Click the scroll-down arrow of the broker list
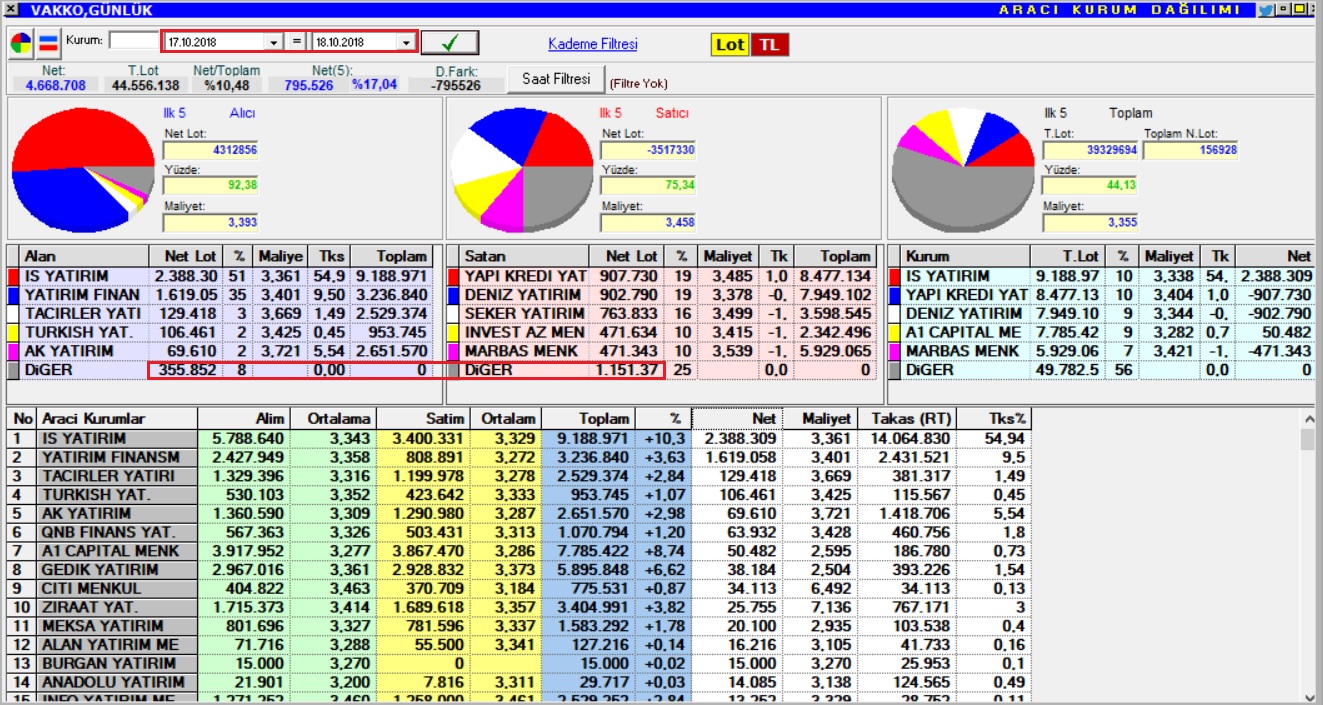The image size is (1323, 705). (x=1308, y=697)
